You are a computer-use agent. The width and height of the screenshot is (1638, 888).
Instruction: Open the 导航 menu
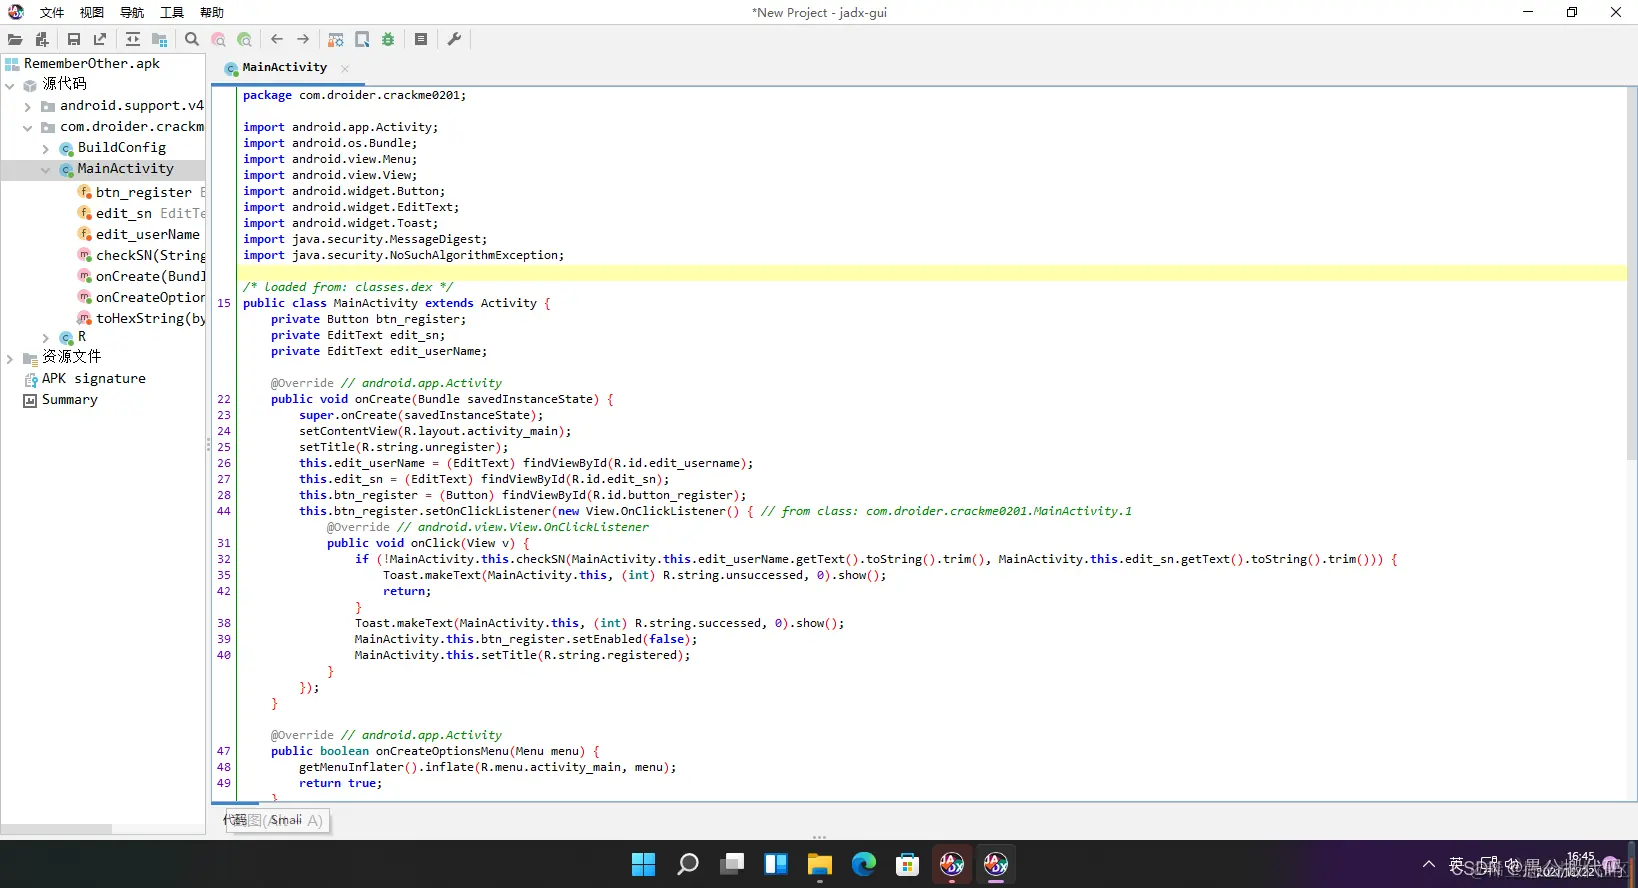click(132, 12)
